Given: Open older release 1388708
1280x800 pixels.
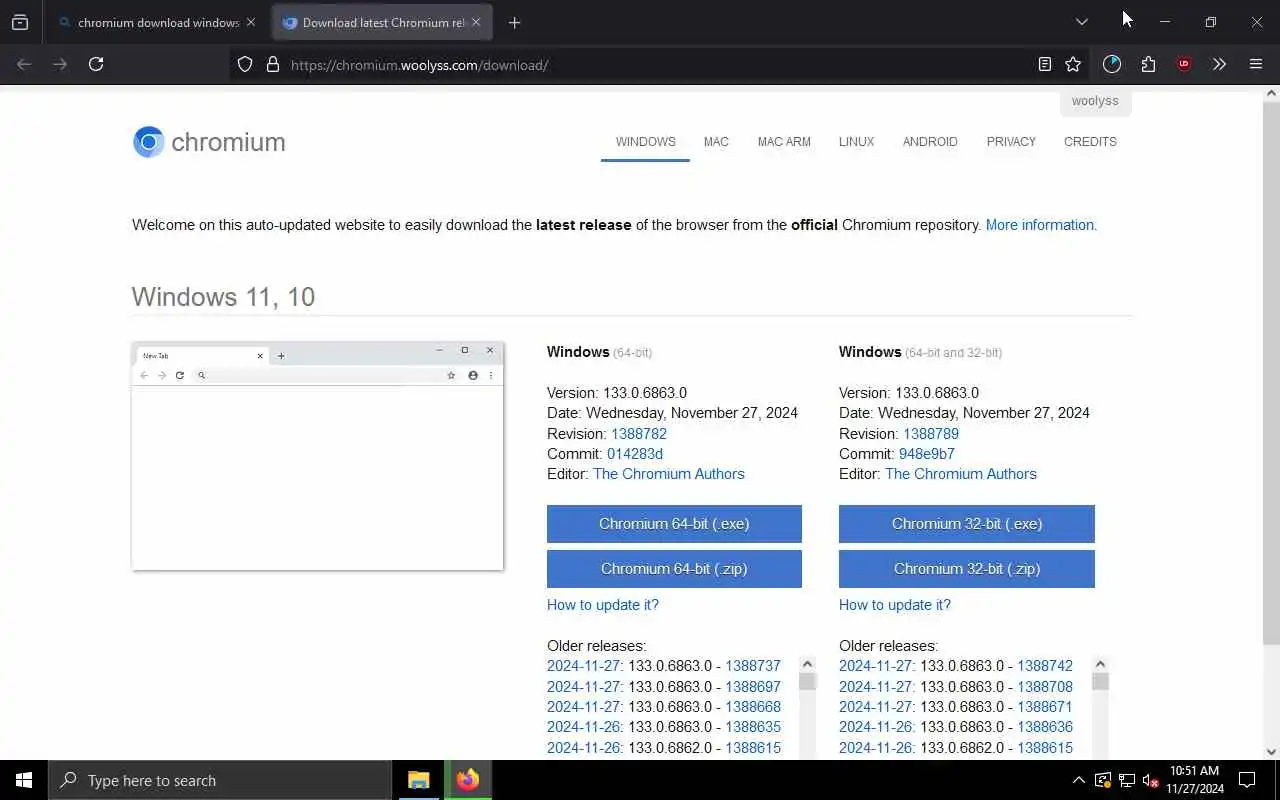Looking at the screenshot, I should (1045, 687).
